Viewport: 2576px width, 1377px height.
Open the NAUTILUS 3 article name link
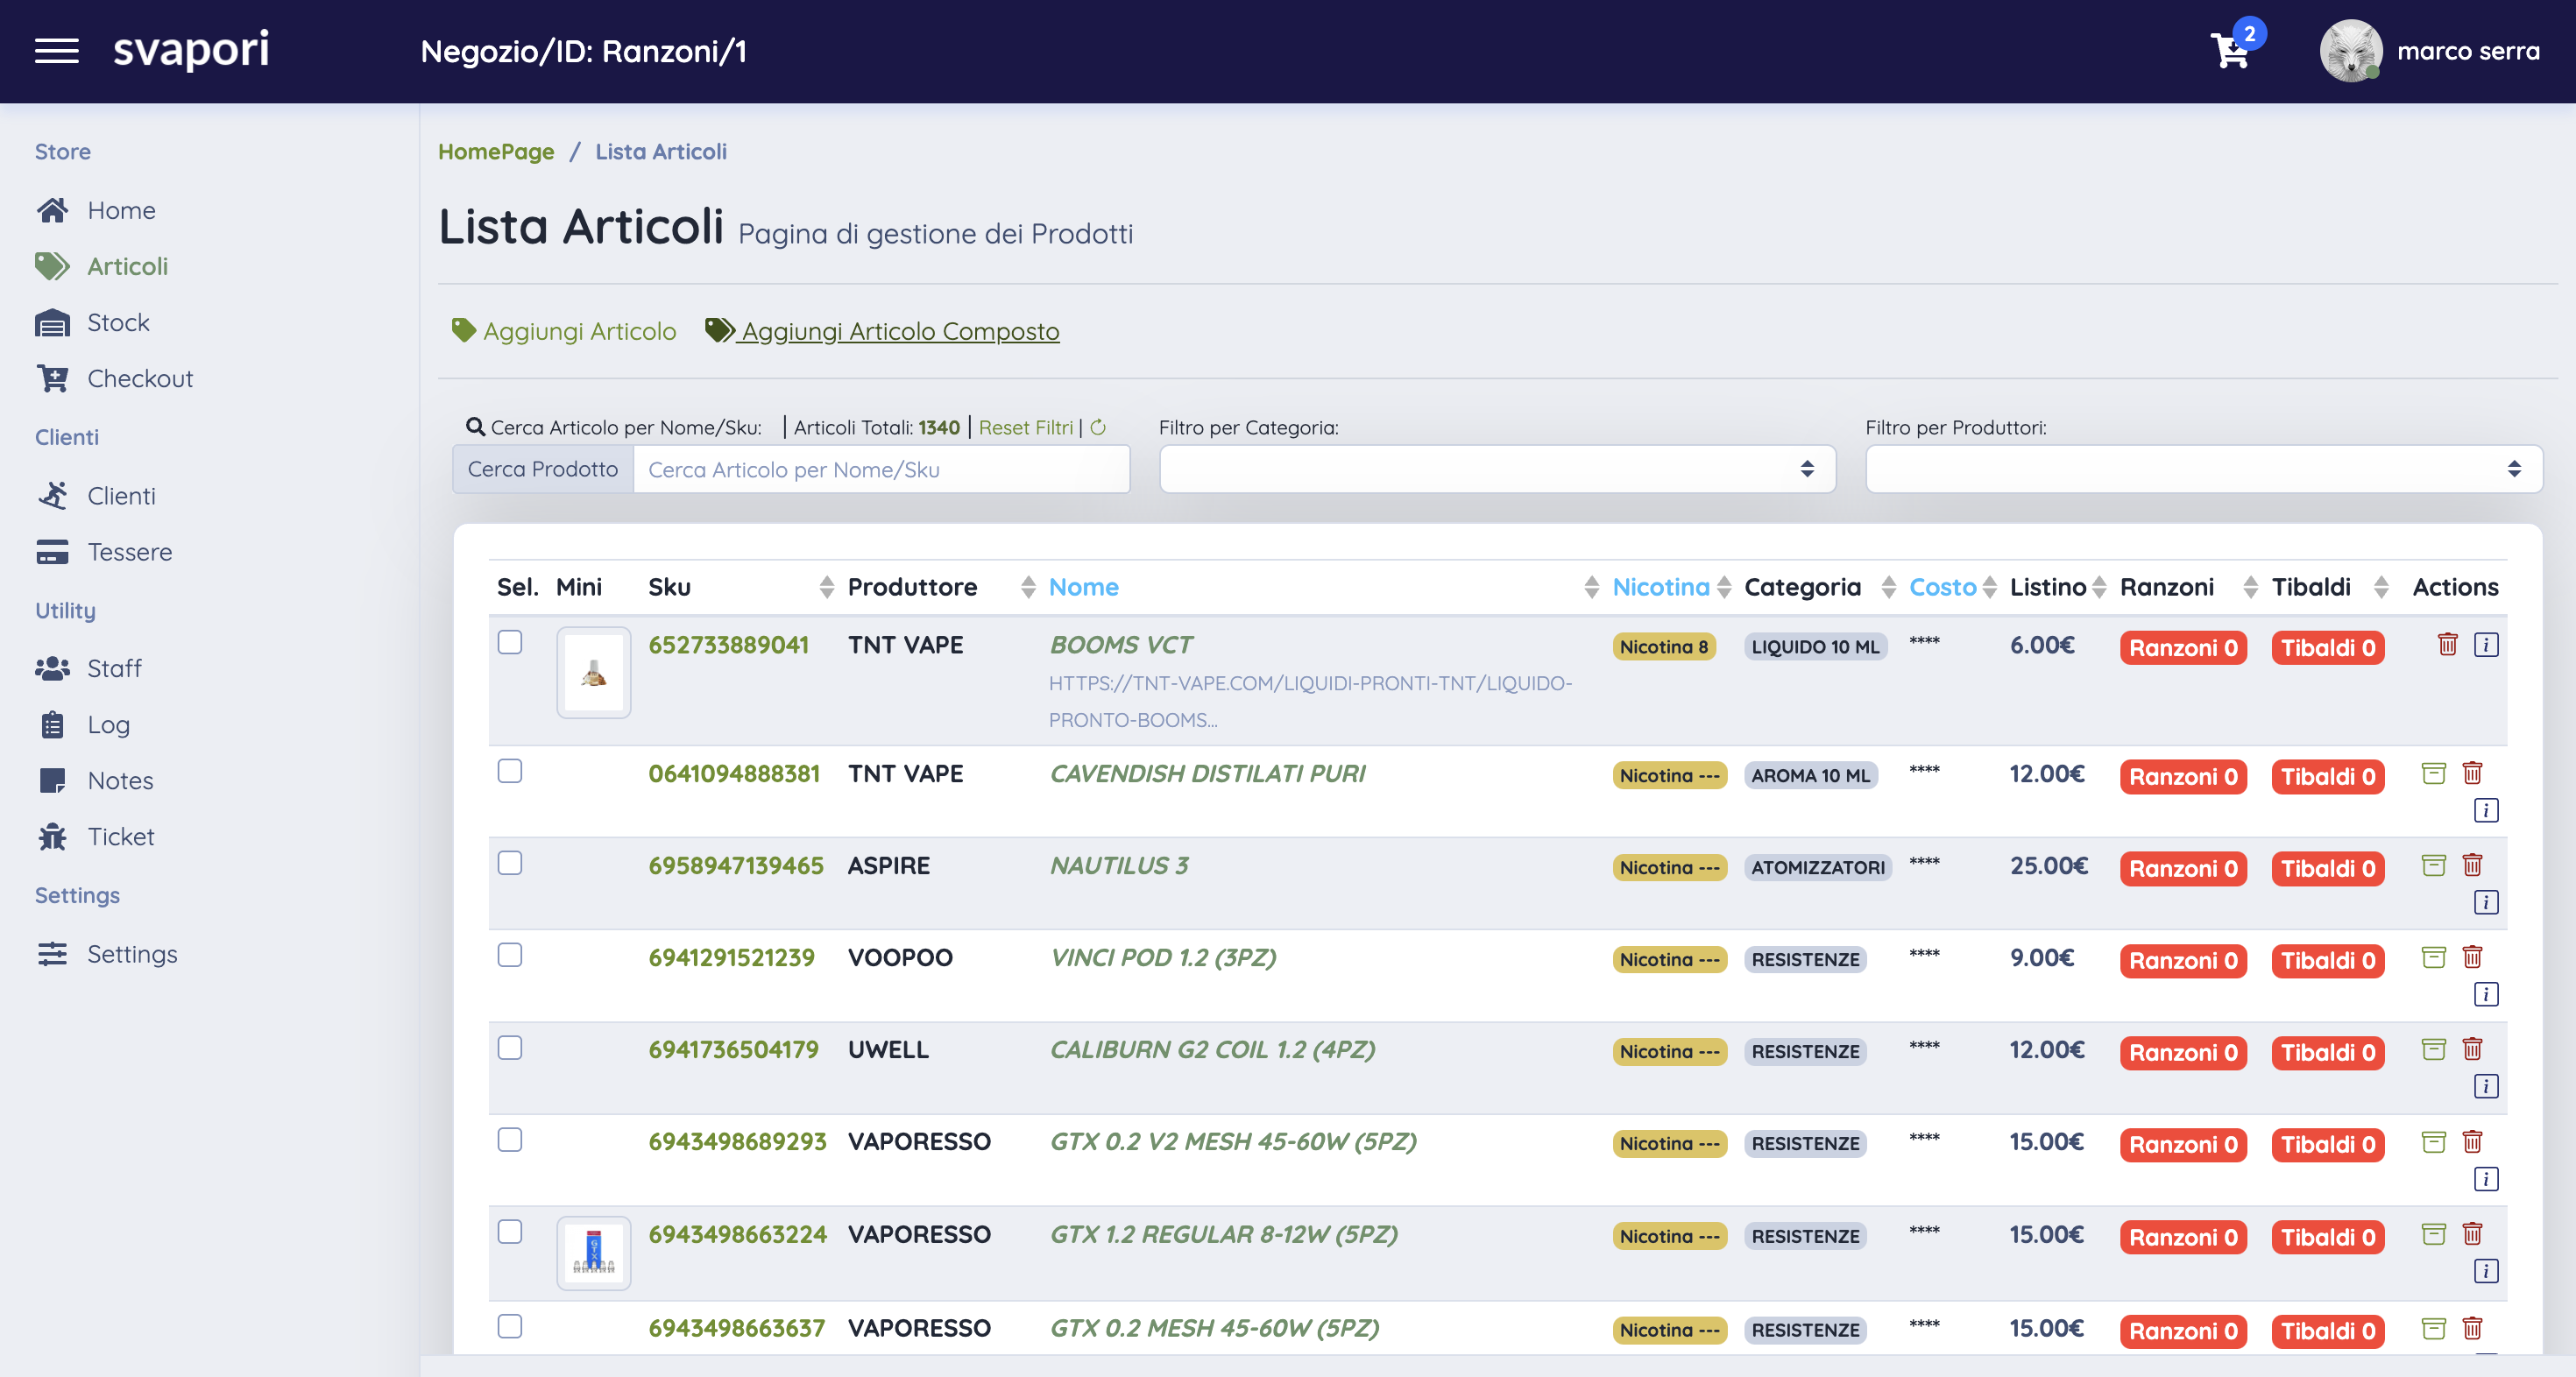pyautogui.click(x=1119, y=866)
